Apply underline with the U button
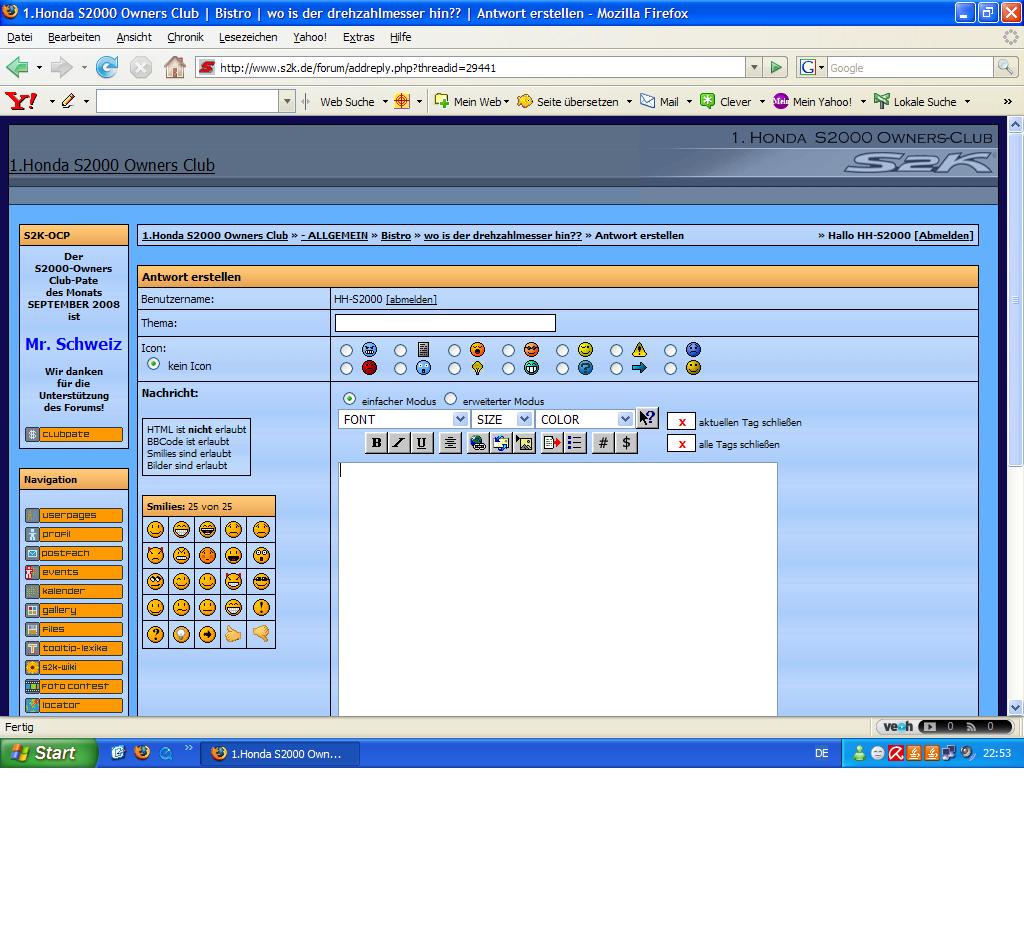 pos(422,443)
